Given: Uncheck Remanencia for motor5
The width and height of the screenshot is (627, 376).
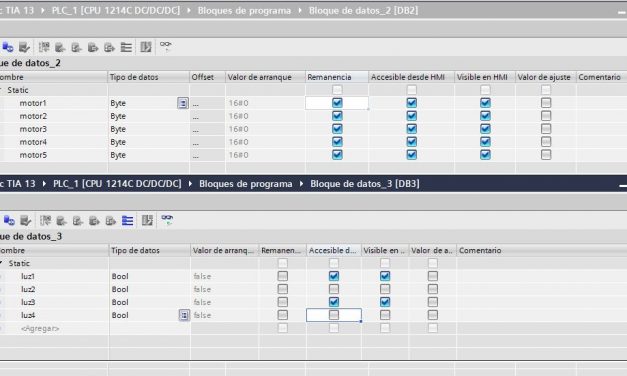Looking at the screenshot, I should [x=337, y=155].
